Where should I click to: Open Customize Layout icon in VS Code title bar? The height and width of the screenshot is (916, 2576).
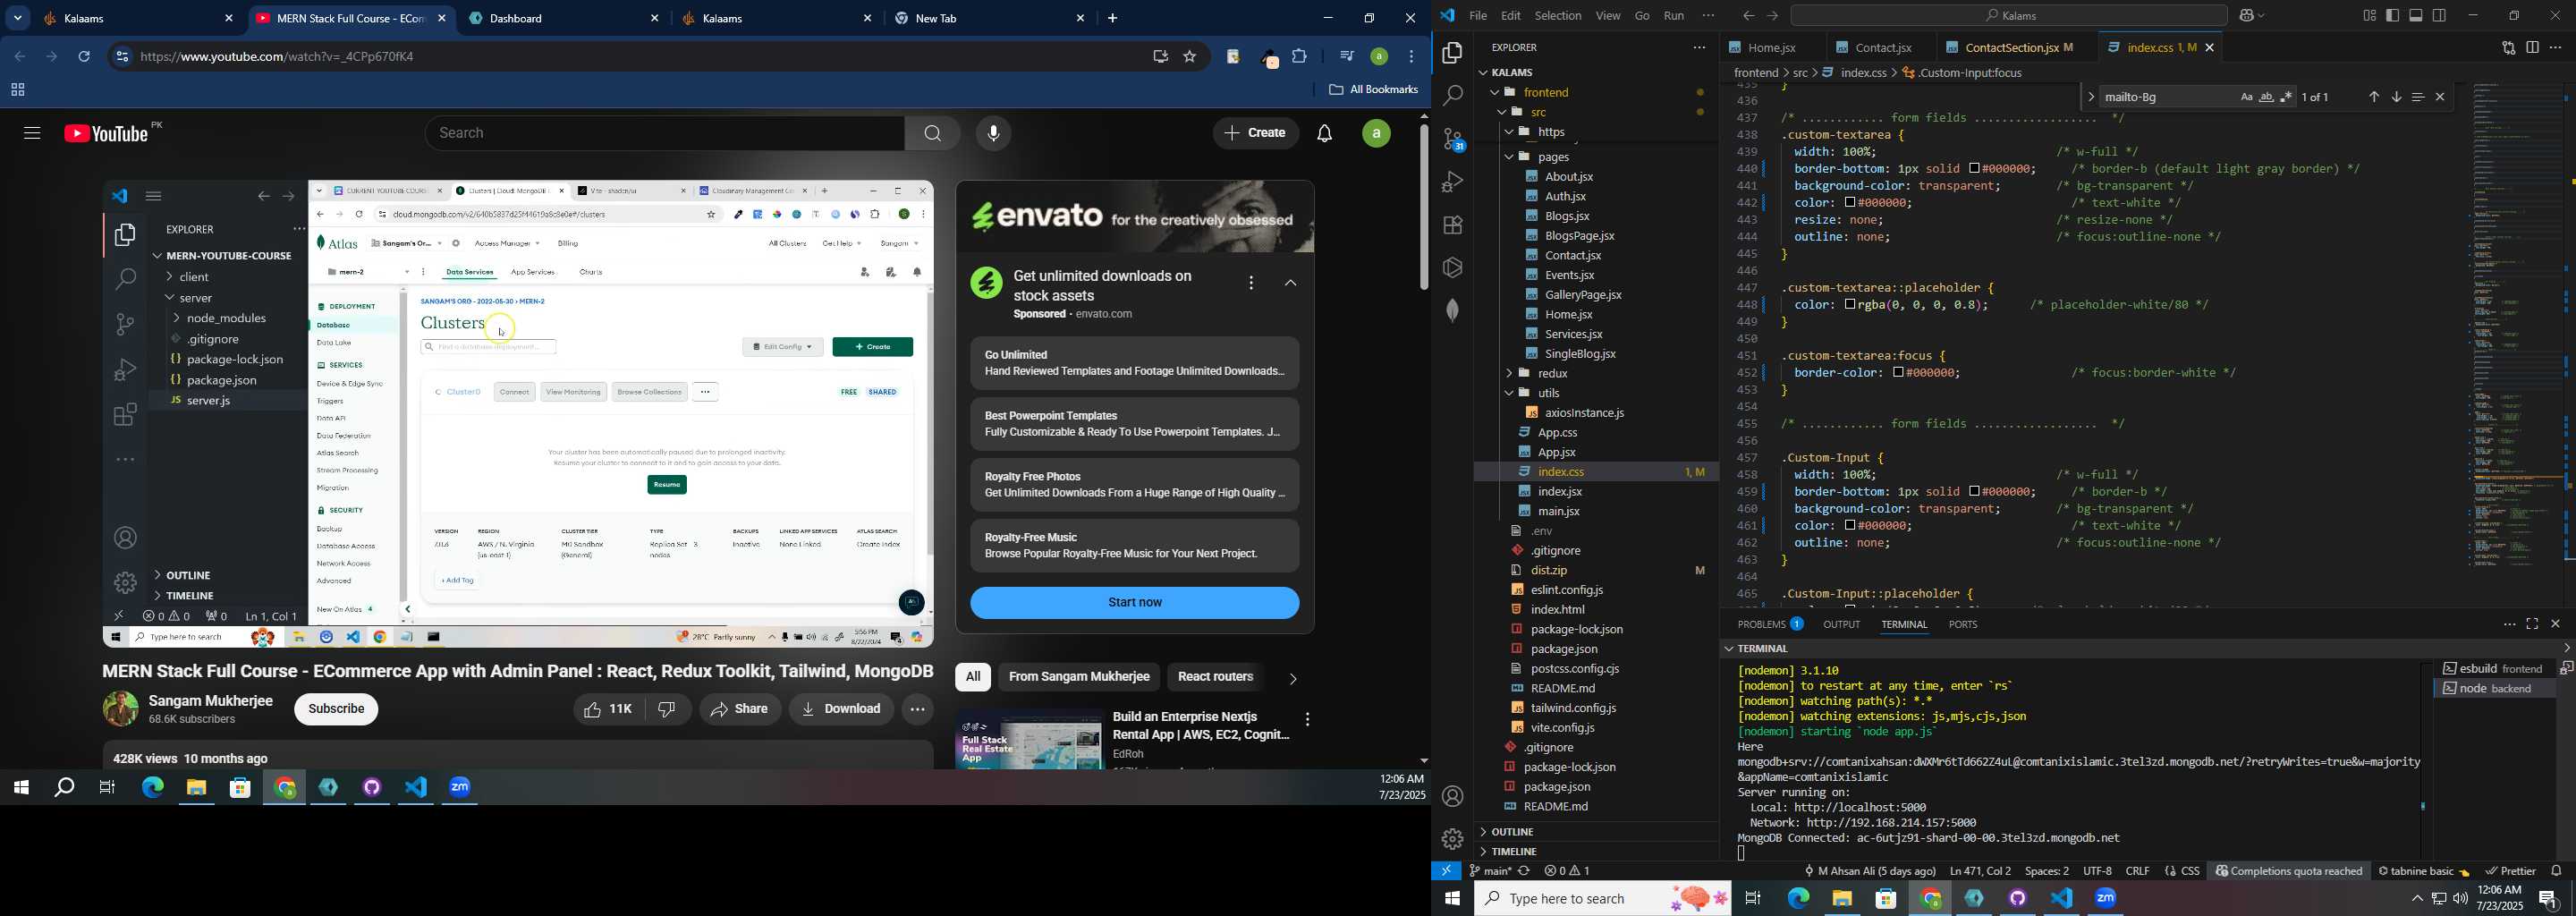coord(2369,16)
